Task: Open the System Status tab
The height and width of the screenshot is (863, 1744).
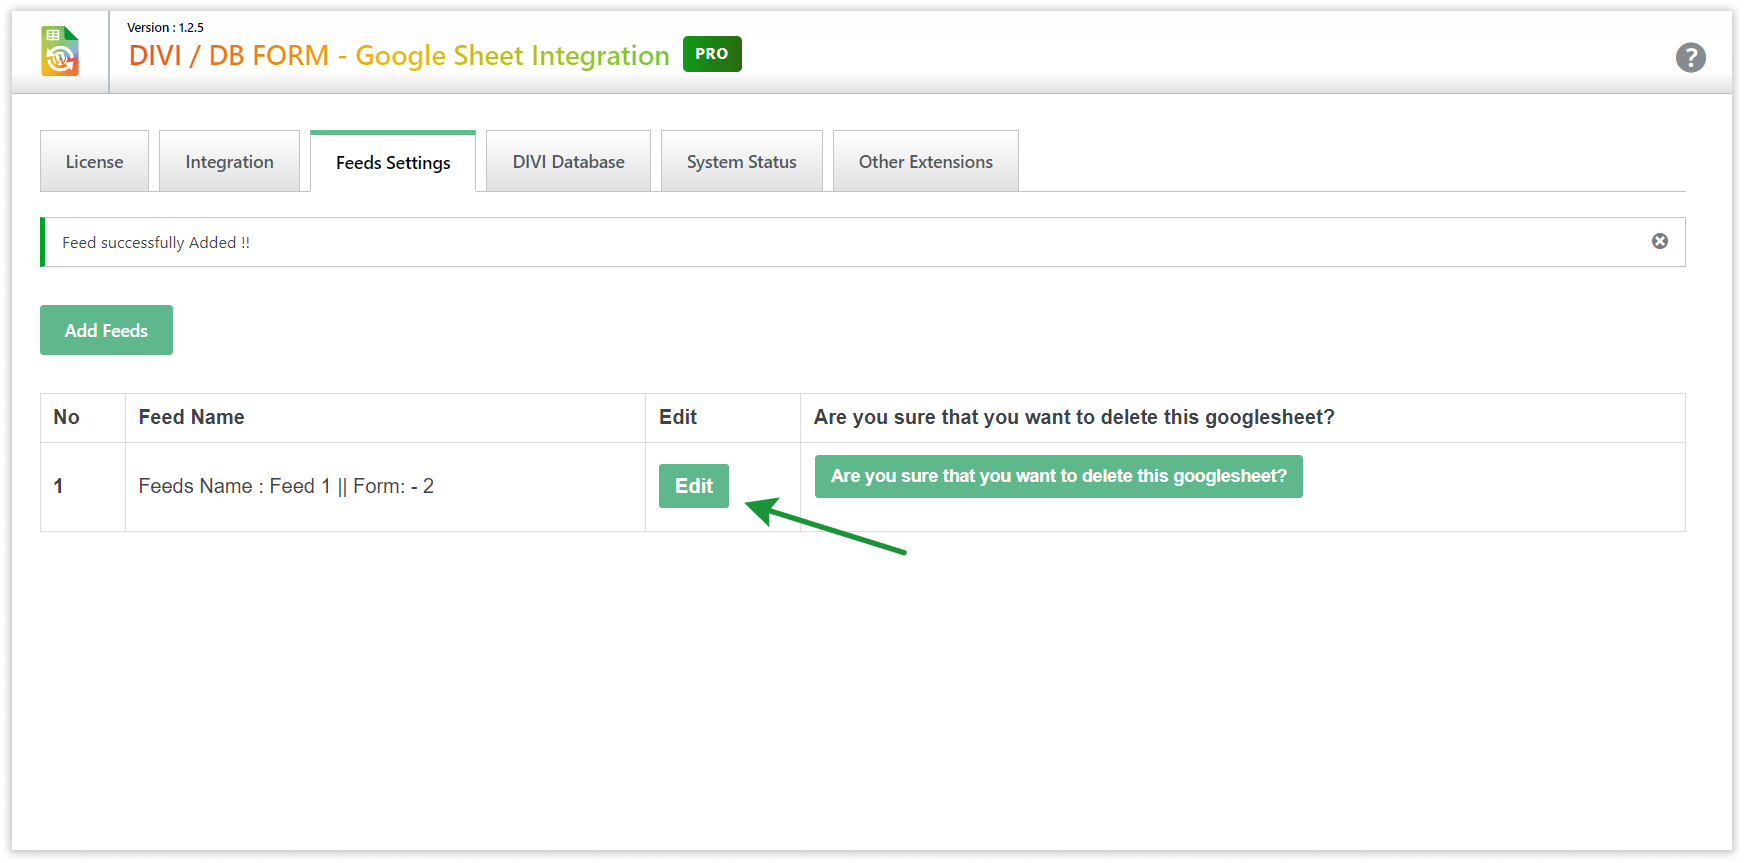Action: (741, 162)
